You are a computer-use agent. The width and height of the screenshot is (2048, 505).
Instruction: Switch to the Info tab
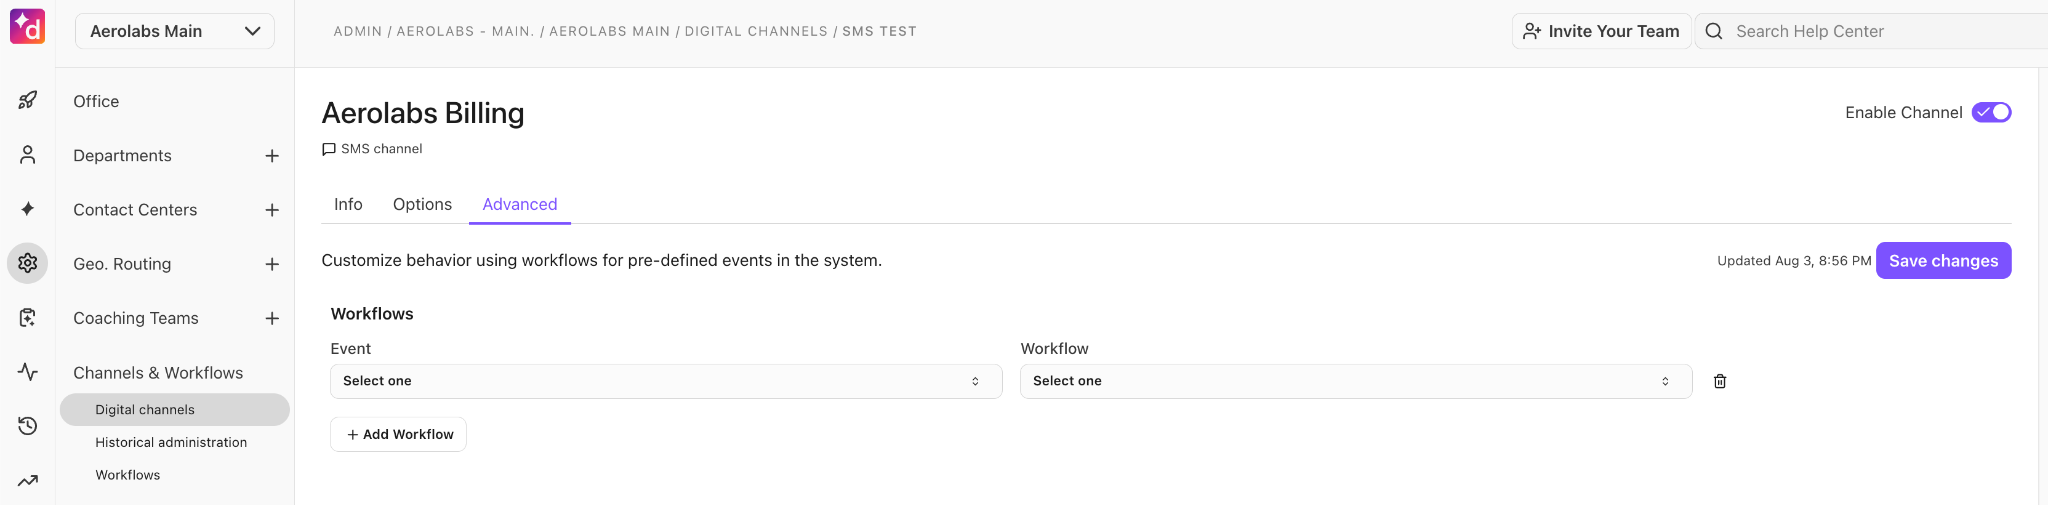pos(348,204)
